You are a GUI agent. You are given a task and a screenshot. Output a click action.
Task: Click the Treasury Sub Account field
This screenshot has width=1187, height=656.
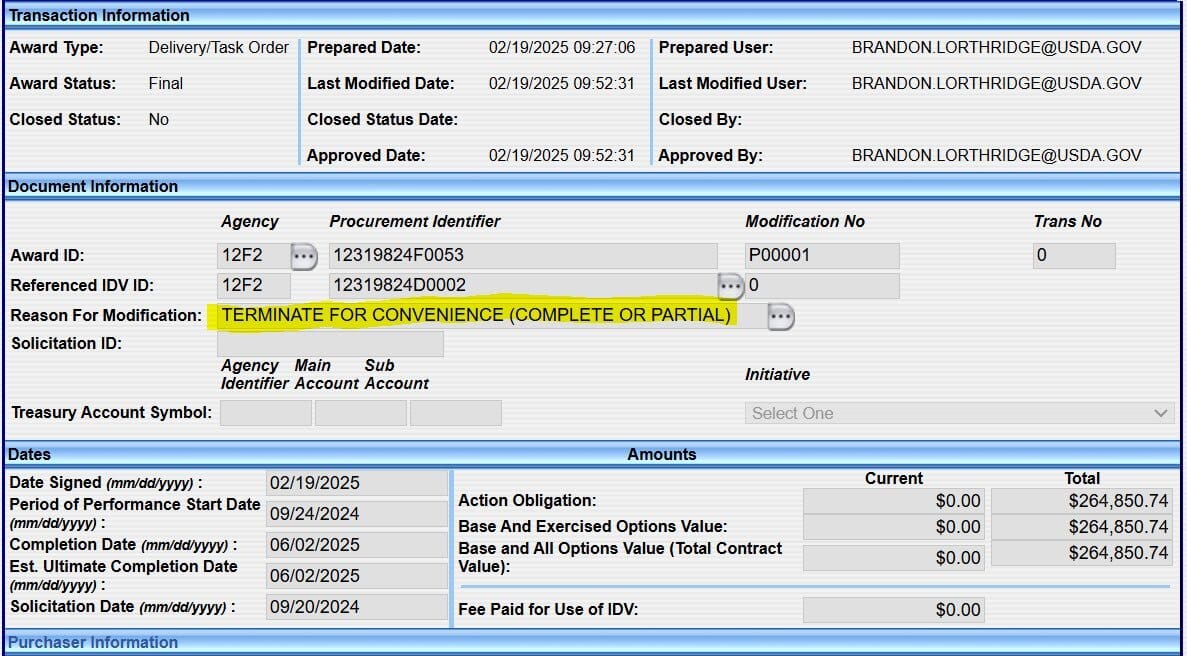456,413
